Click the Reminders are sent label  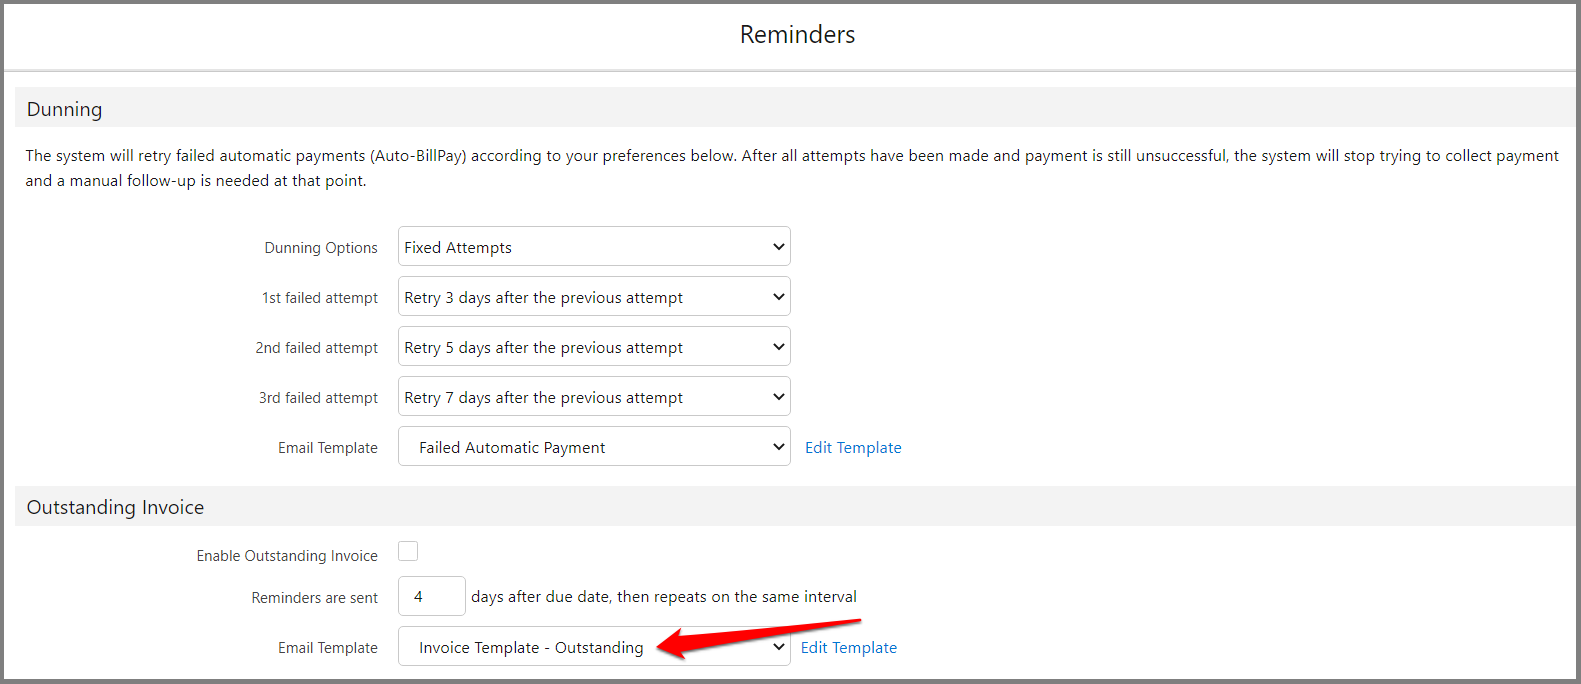(314, 598)
